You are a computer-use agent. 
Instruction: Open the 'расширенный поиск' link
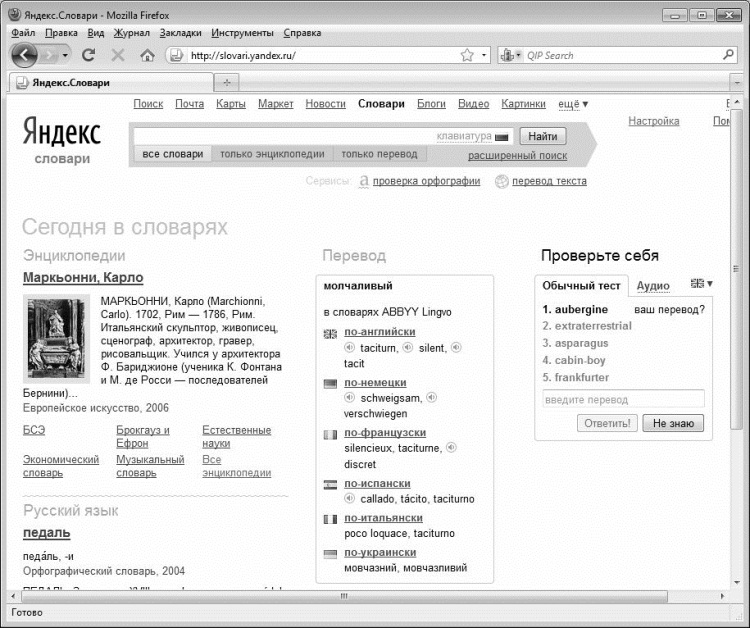click(x=517, y=155)
